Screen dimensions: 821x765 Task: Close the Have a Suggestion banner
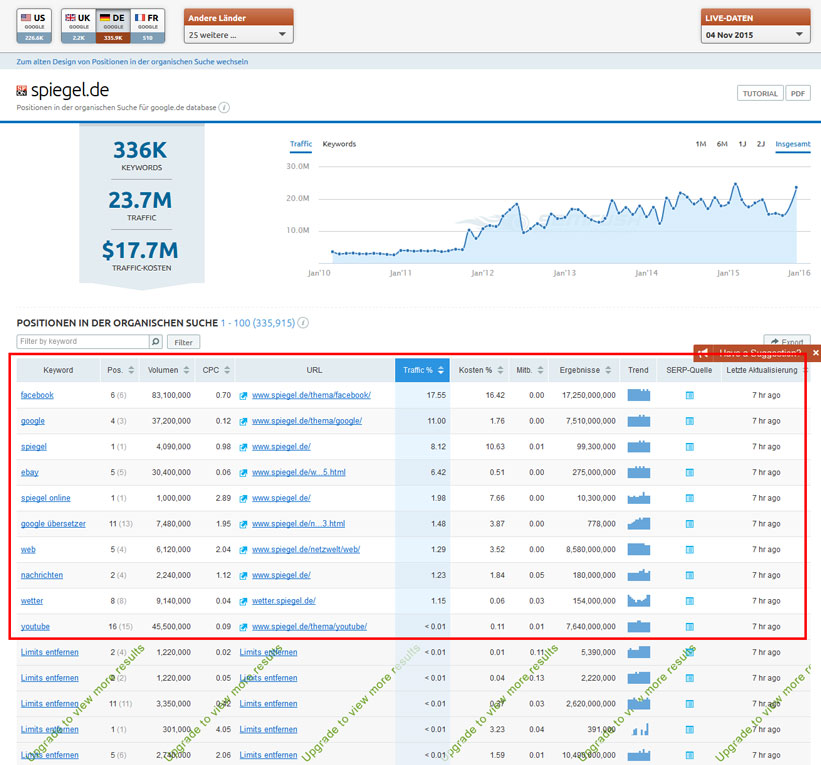(x=815, y=353)
